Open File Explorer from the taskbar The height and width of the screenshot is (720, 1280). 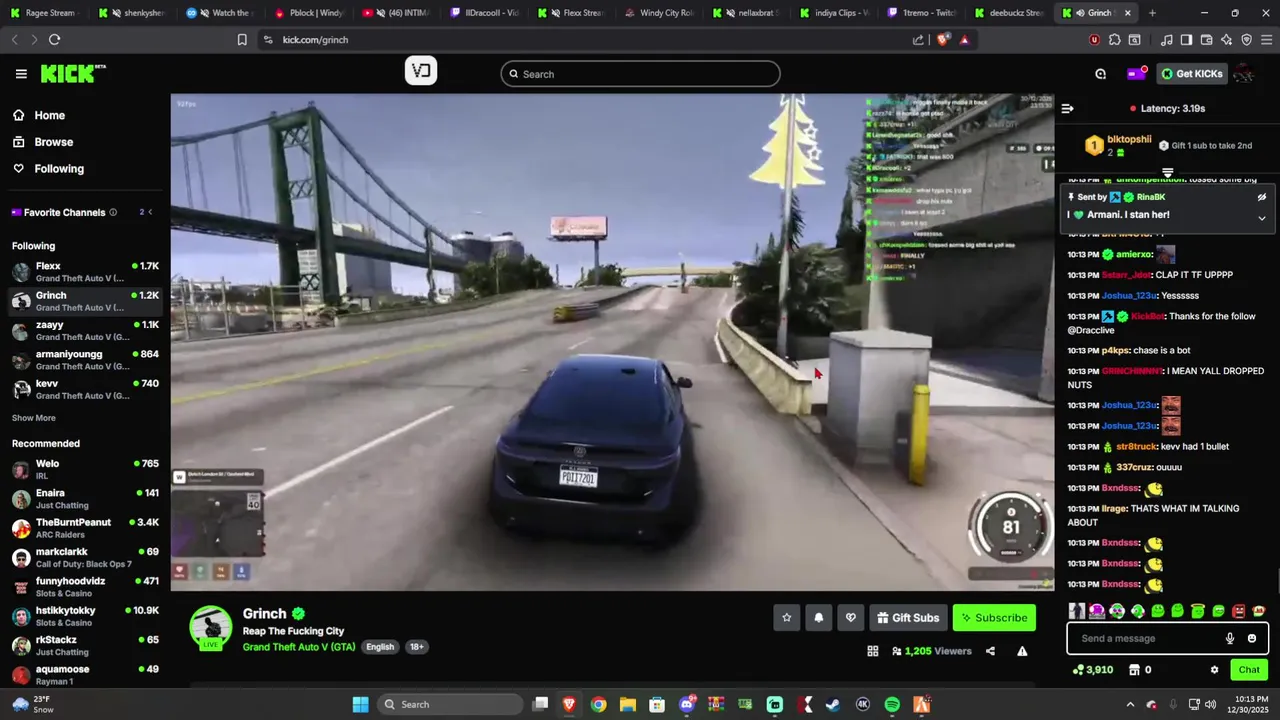pyautogui.click(x=627, y=704)
